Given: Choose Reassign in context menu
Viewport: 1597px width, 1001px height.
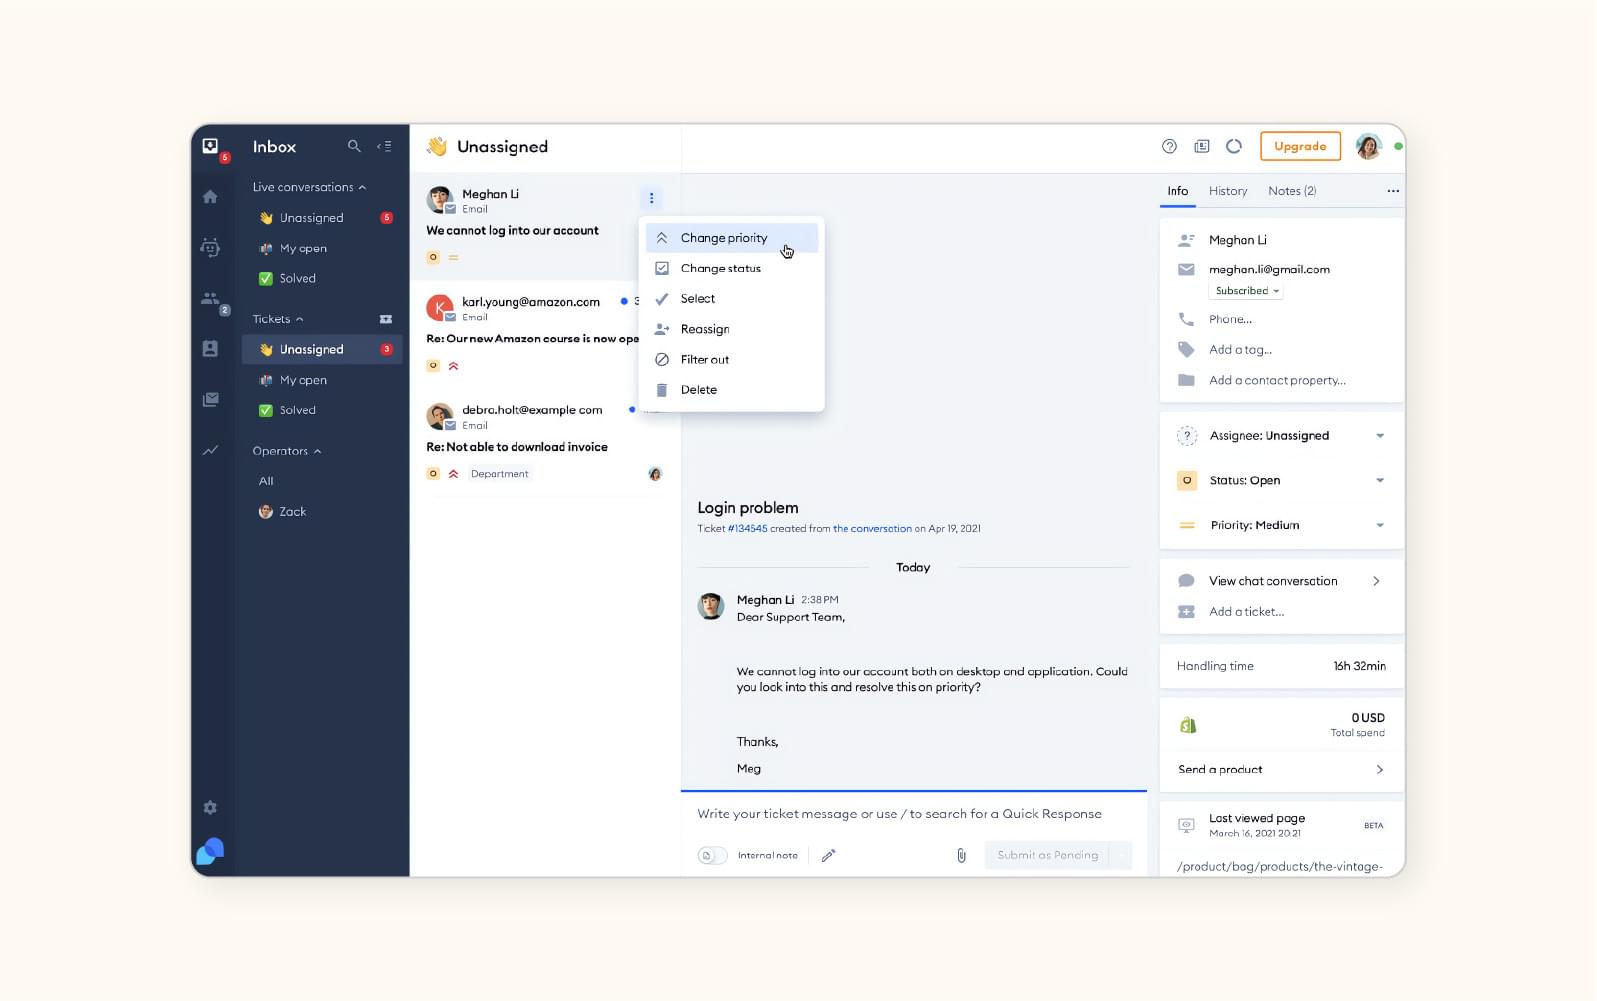Looking at the screenshot, I should [x=732, y=329].
